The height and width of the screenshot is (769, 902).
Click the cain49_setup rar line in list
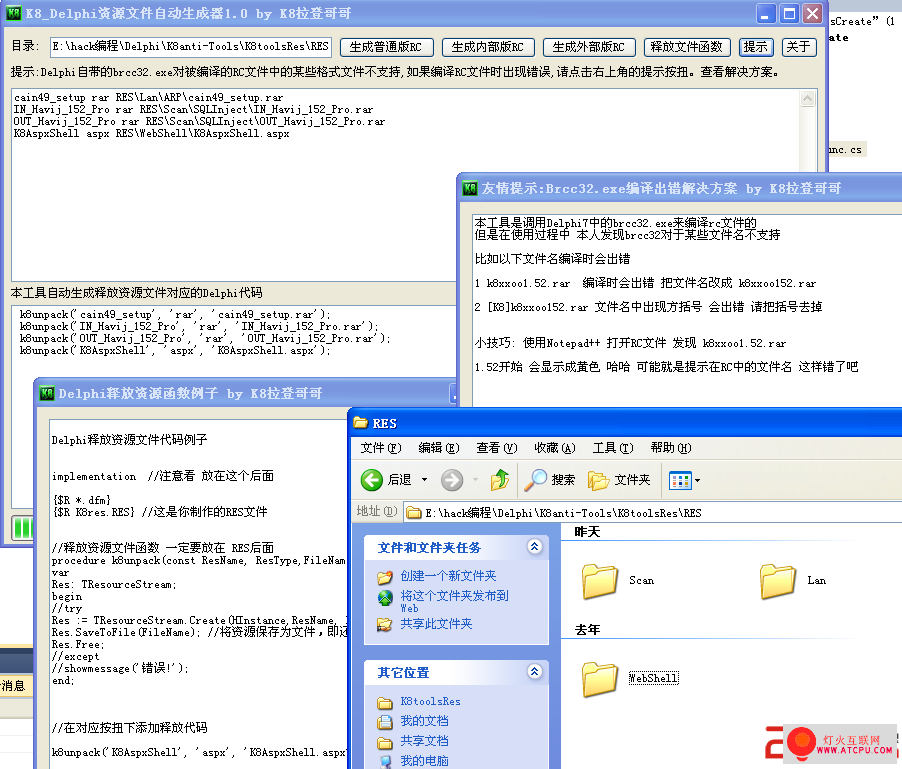(x=148, y=98)
